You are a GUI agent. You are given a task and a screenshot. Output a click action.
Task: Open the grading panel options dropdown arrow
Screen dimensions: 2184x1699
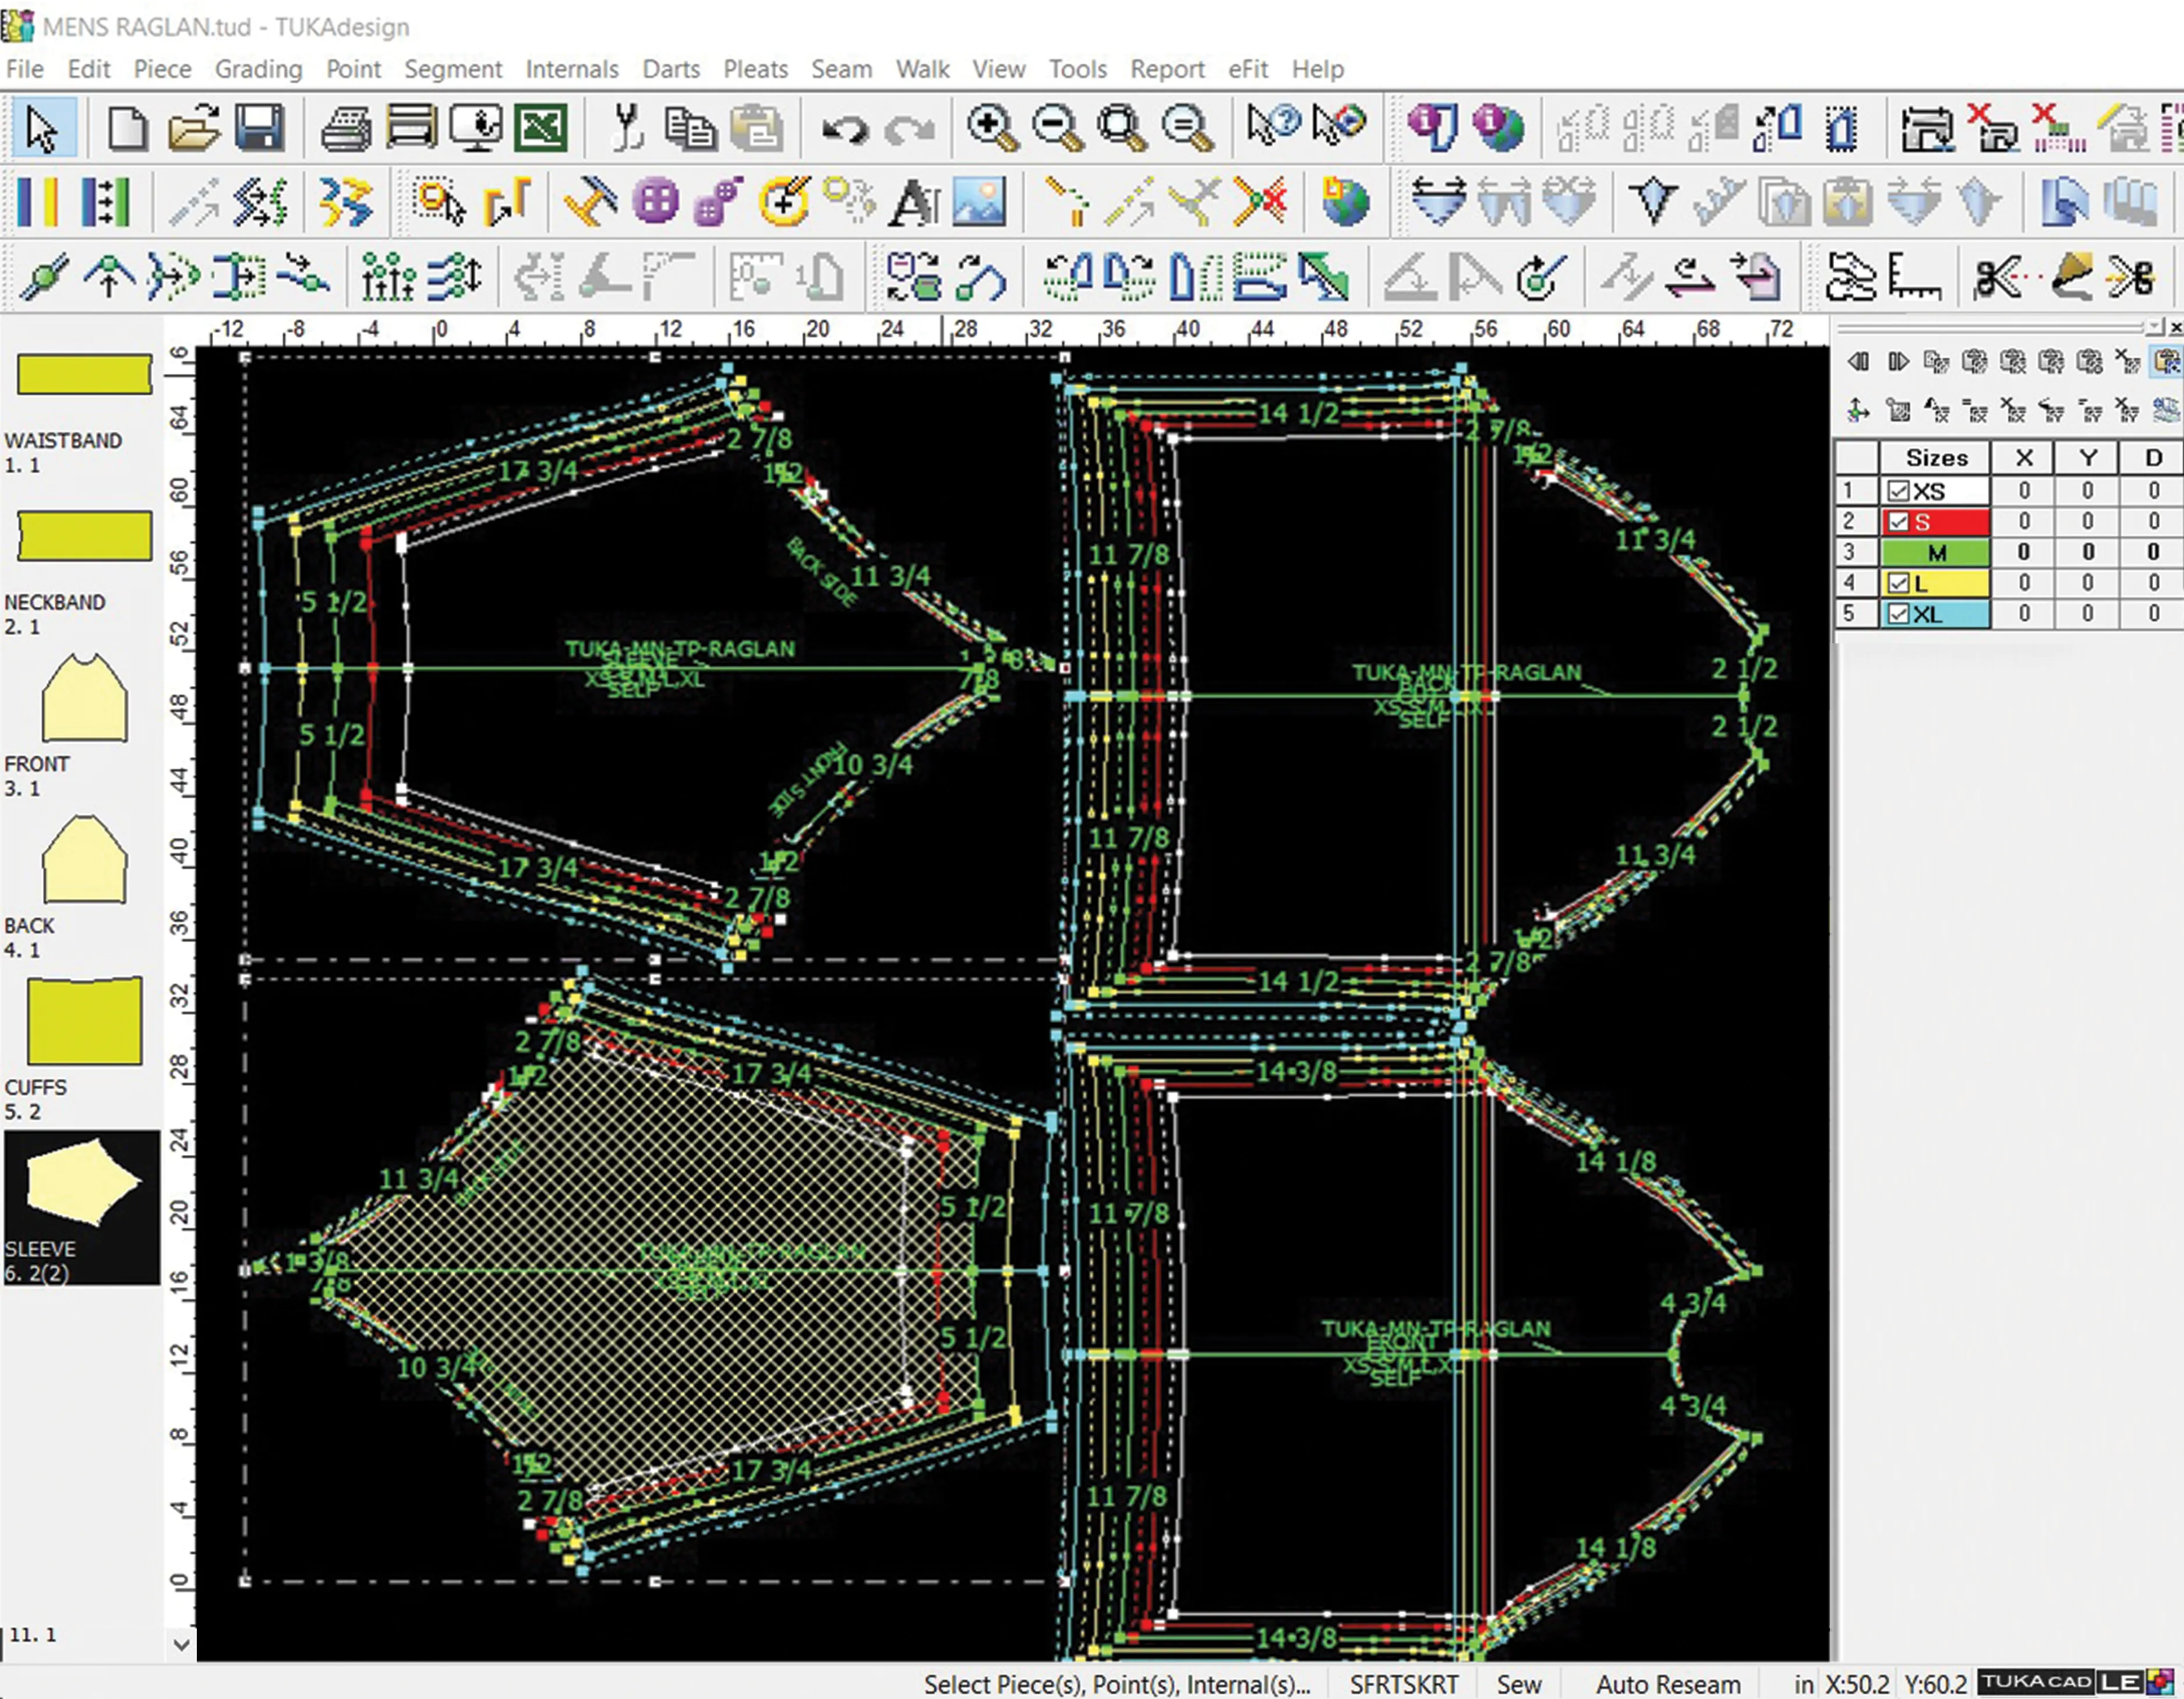click(x=2154, y=327)
